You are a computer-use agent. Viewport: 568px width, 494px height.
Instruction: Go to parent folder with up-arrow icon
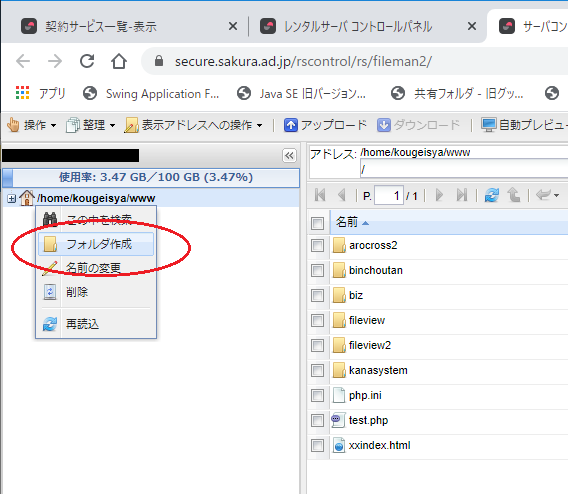coord(514,195)
